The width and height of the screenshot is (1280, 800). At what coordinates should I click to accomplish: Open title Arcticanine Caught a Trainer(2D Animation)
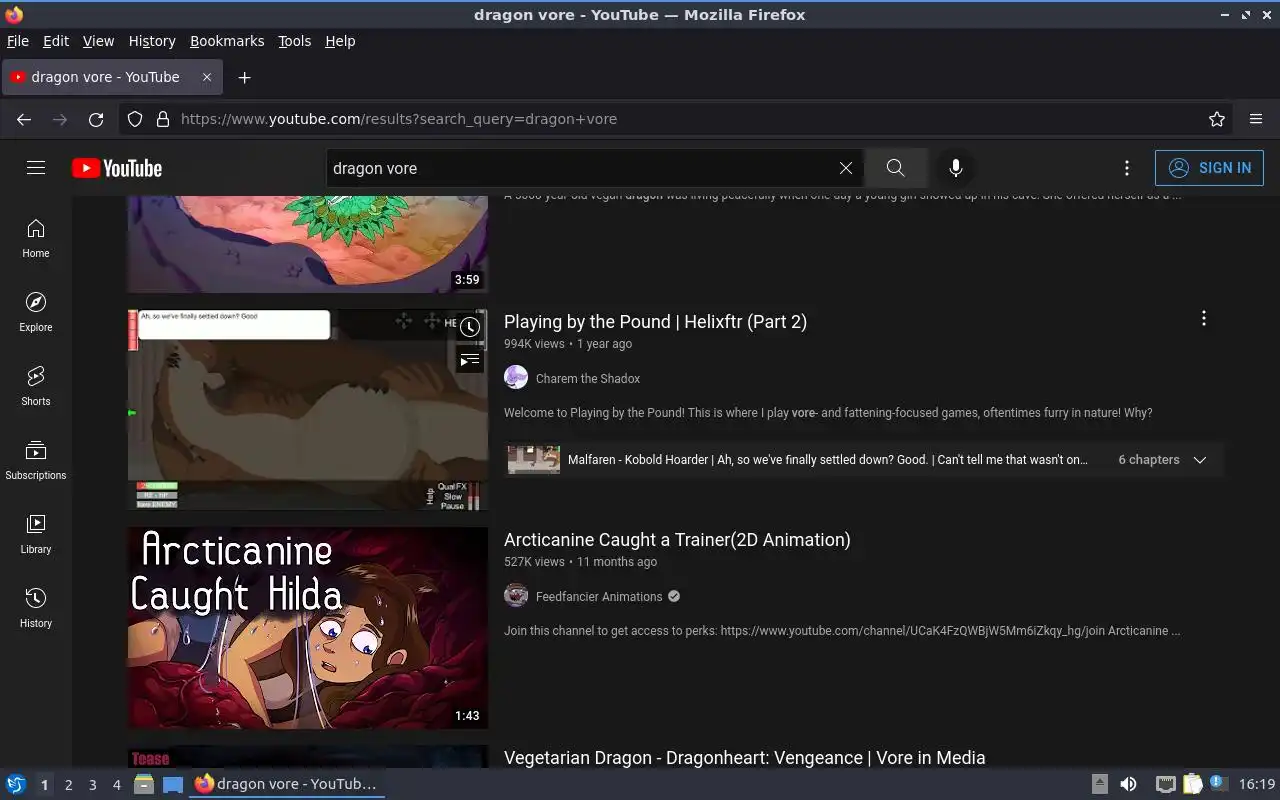point(677,540)
